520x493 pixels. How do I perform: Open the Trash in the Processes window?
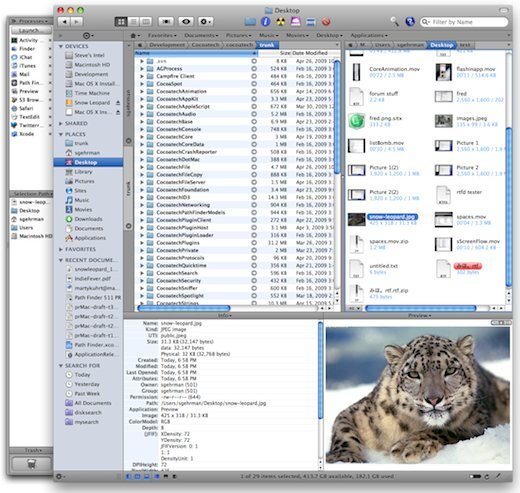[31, 464]
